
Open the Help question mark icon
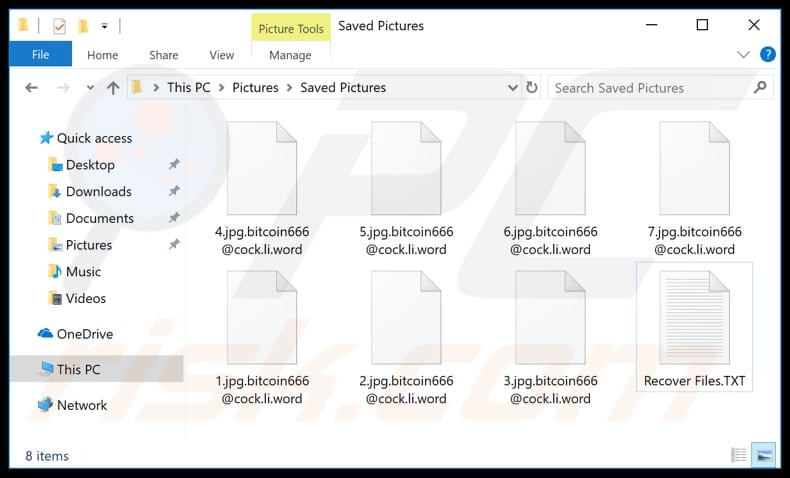point(768,54)
